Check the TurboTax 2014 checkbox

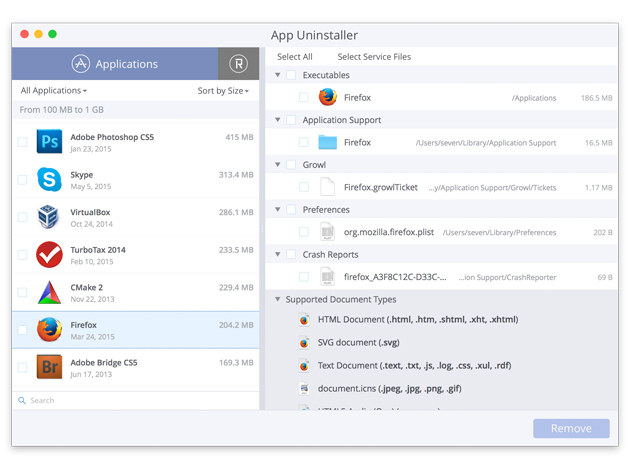(22, 255)
